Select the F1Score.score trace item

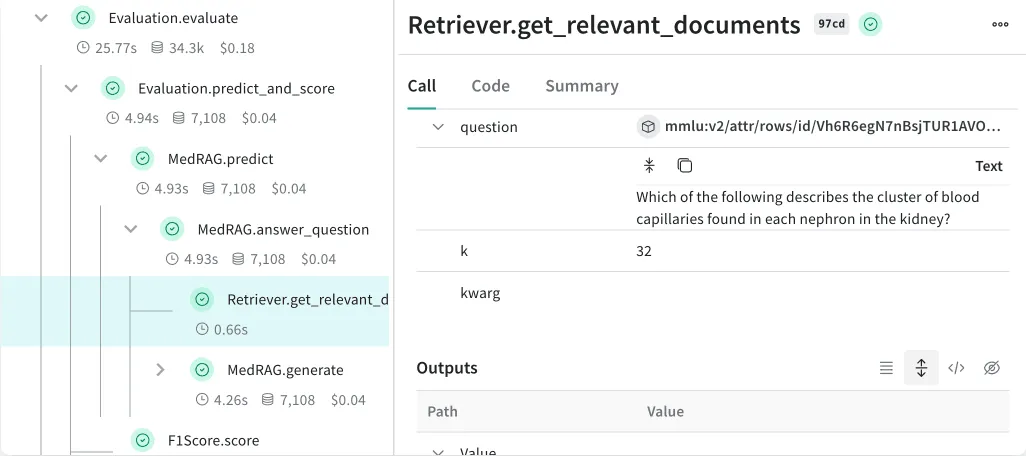tap(212, 440)
